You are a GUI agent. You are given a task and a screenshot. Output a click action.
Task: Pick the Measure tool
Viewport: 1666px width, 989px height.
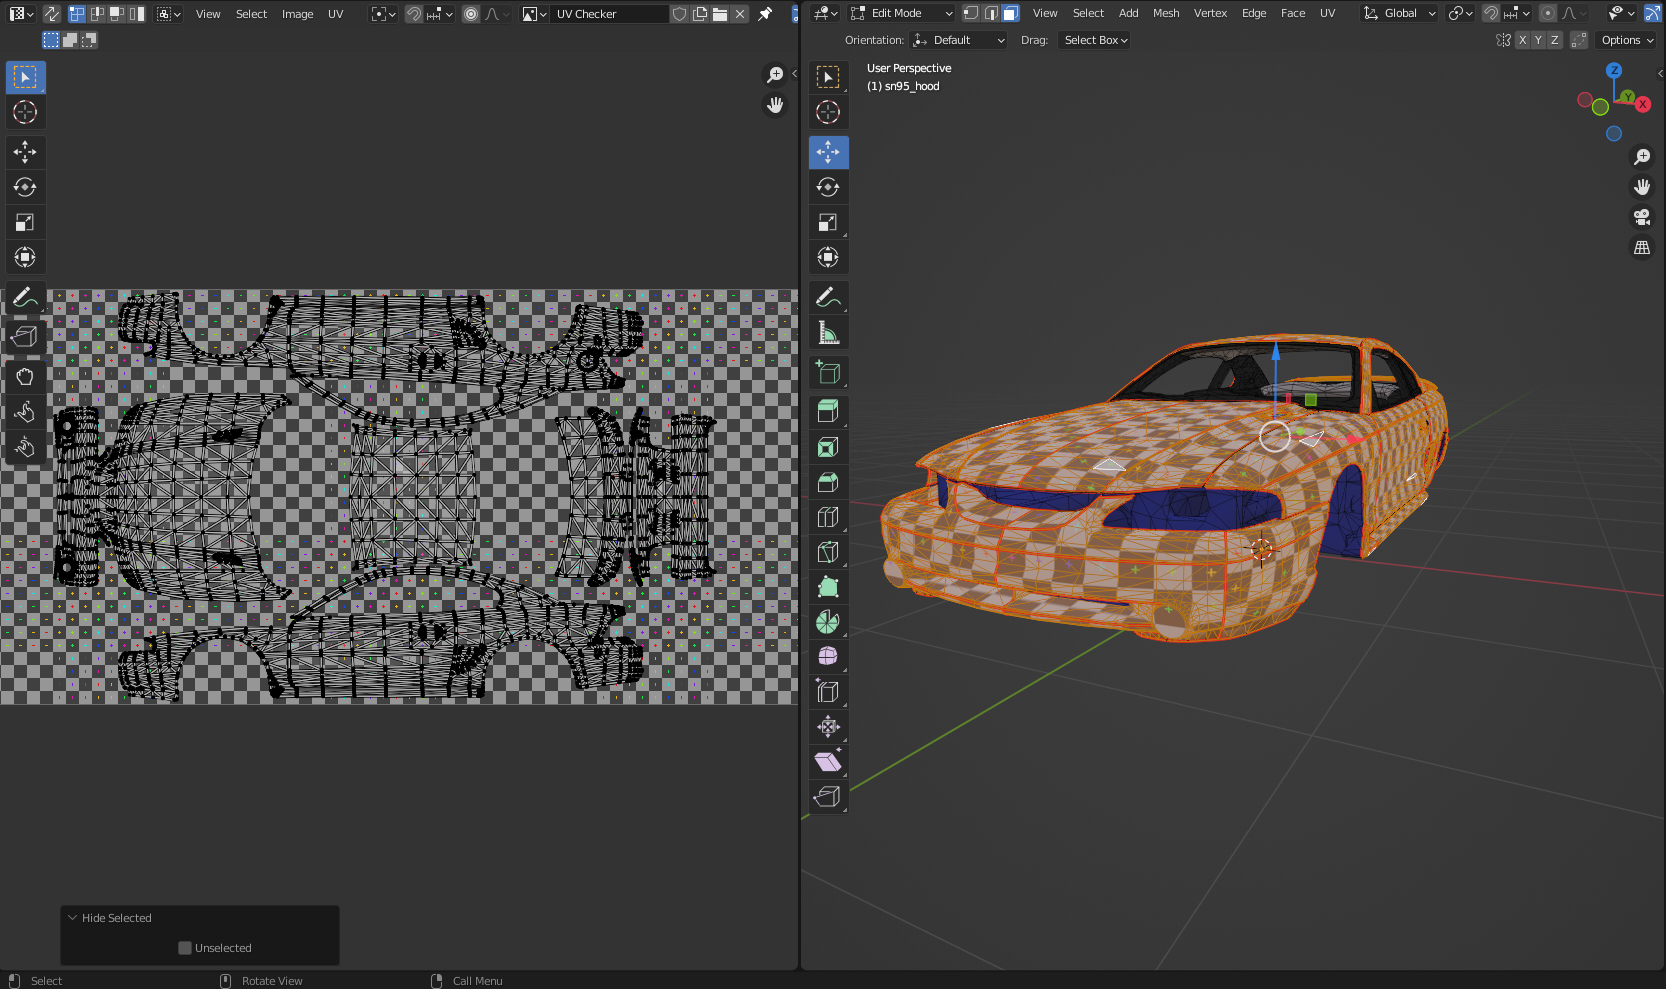click(x=828, y=333)
